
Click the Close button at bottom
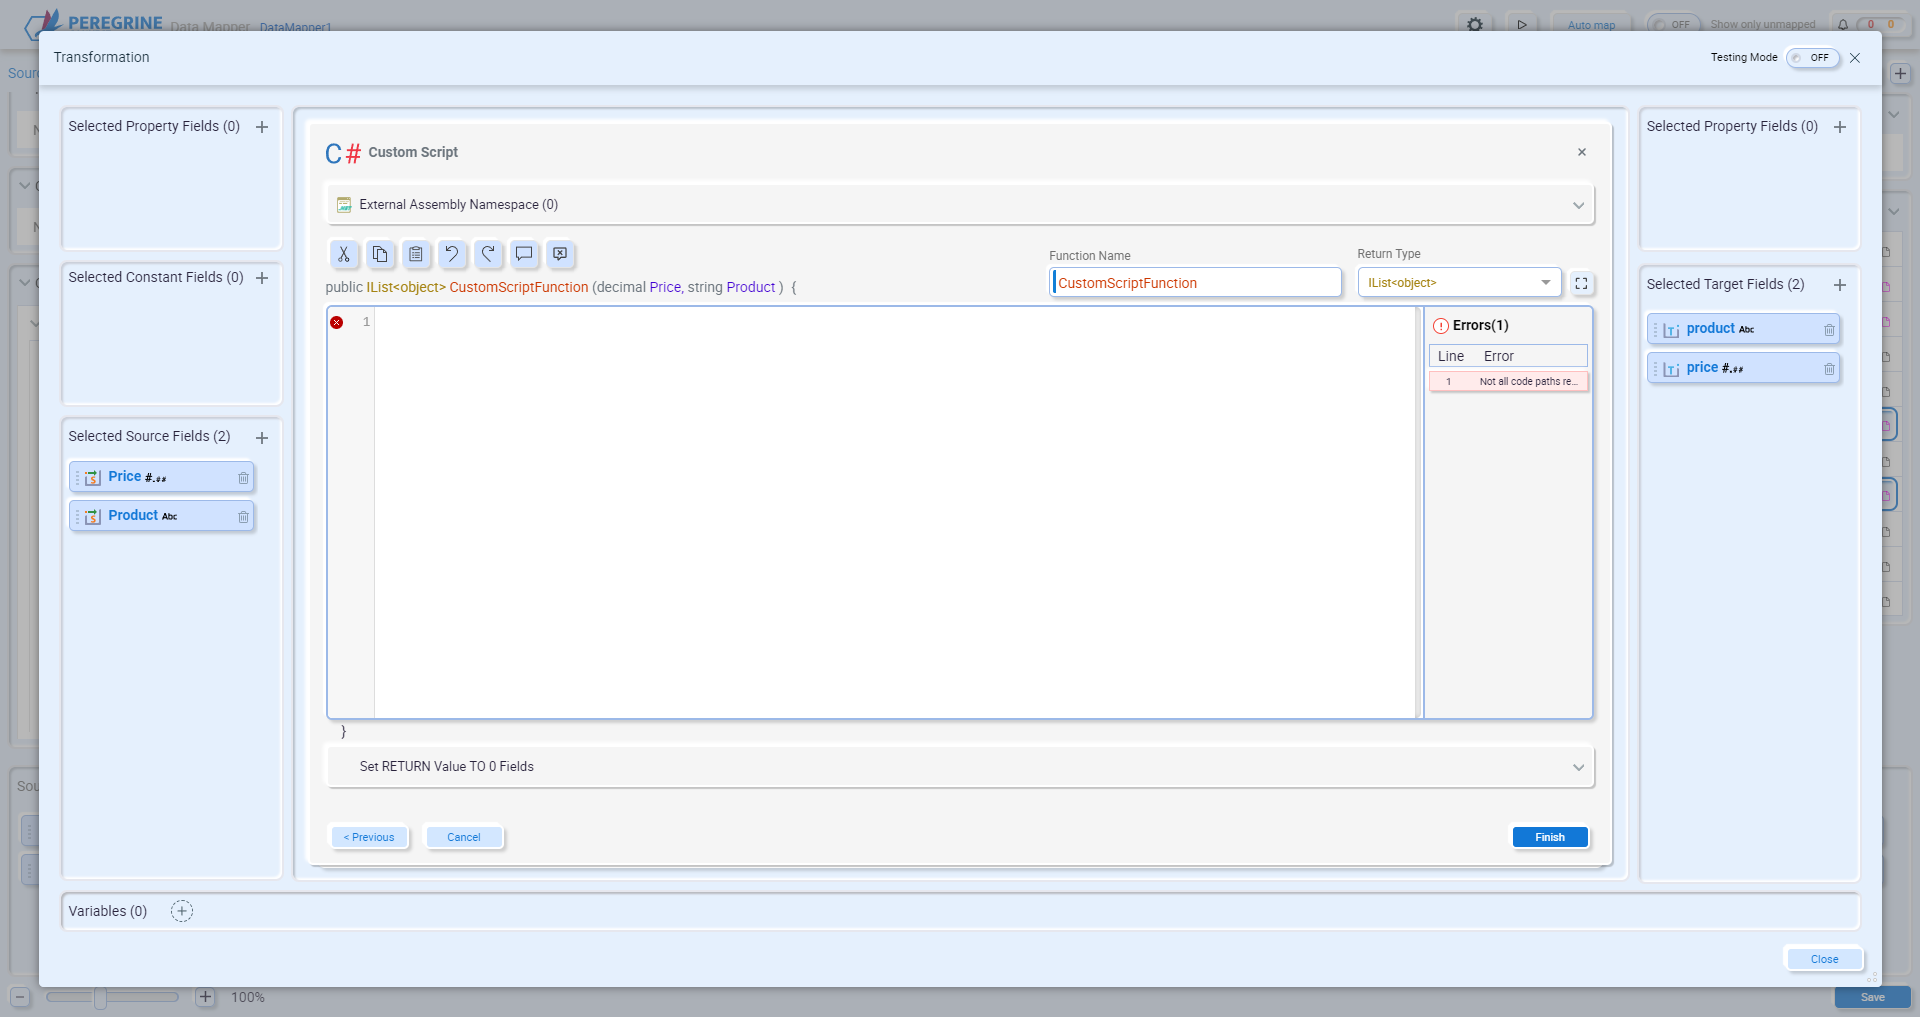click(x=1824, y=959)
